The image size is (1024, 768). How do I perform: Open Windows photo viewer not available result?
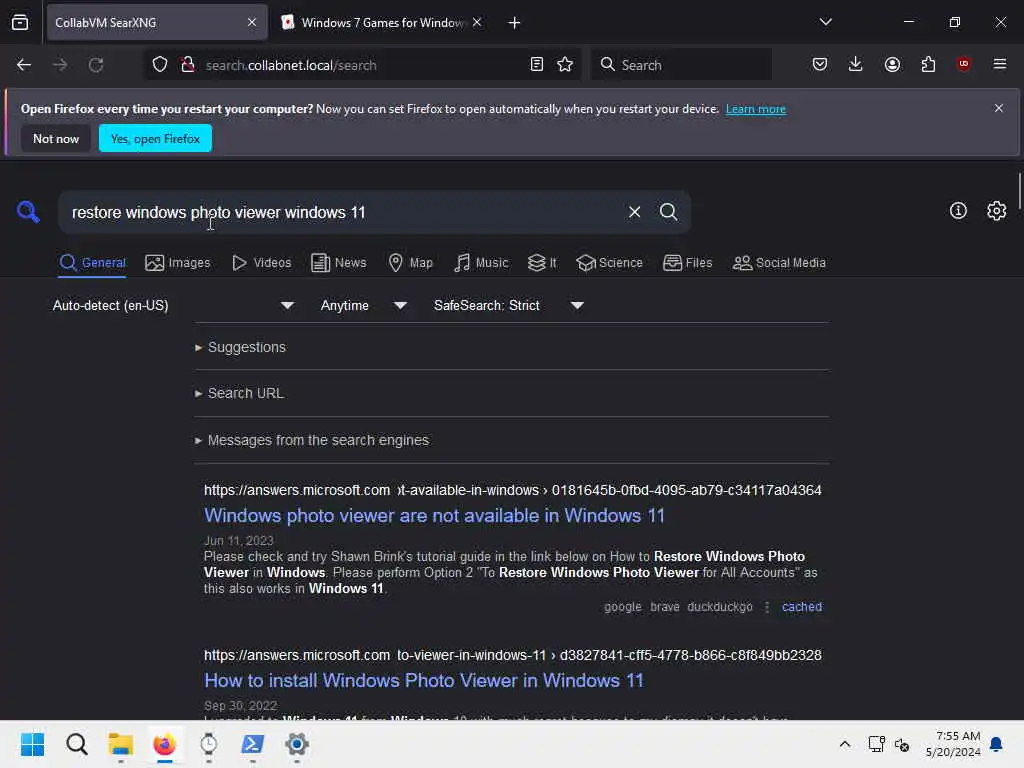point(434,516)
